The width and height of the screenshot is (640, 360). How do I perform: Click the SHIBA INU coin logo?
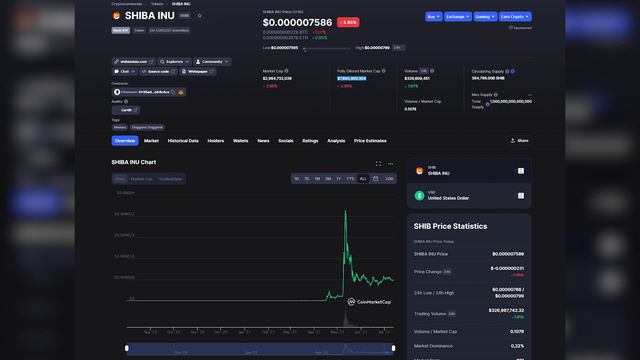click(x=116, y=16)
